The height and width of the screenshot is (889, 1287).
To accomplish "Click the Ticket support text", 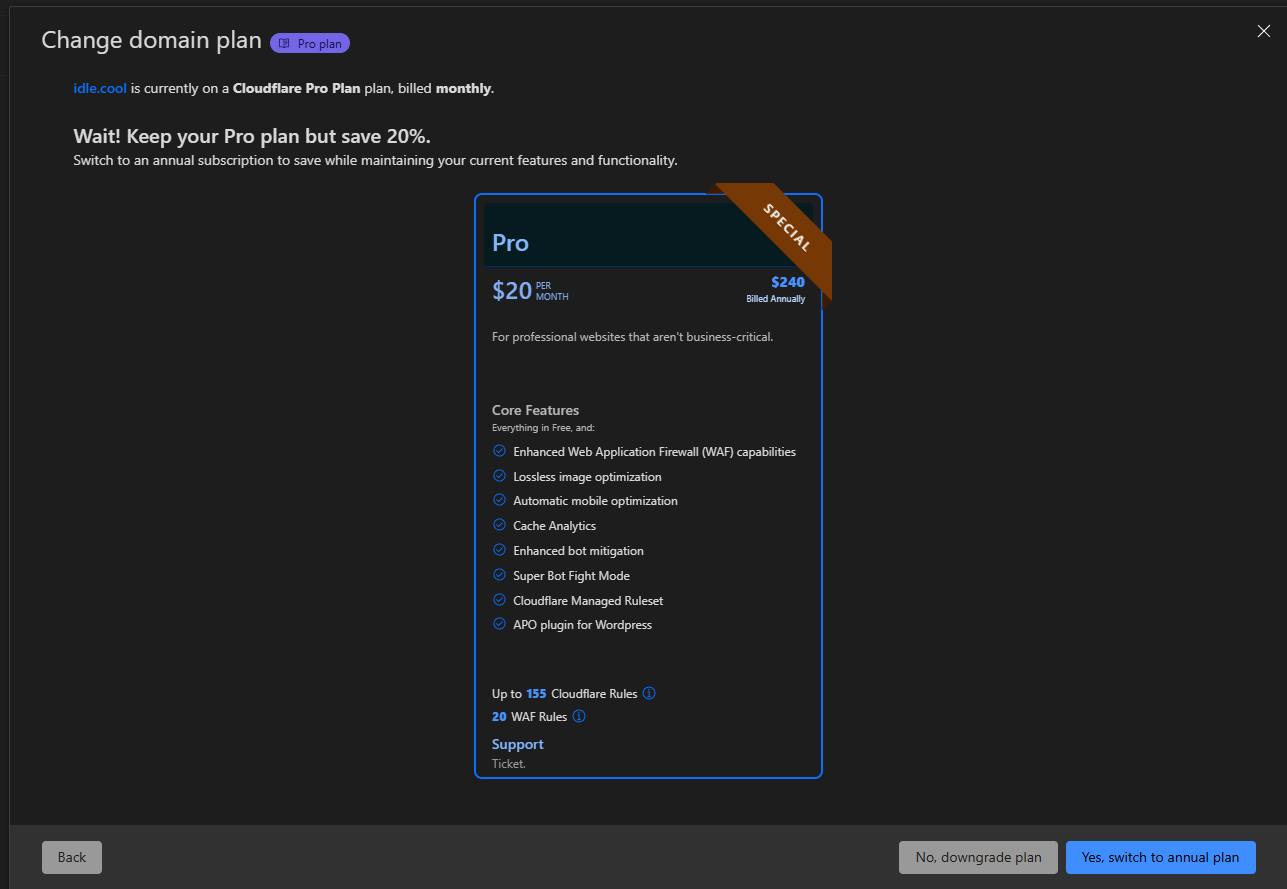I will [509, 764].
